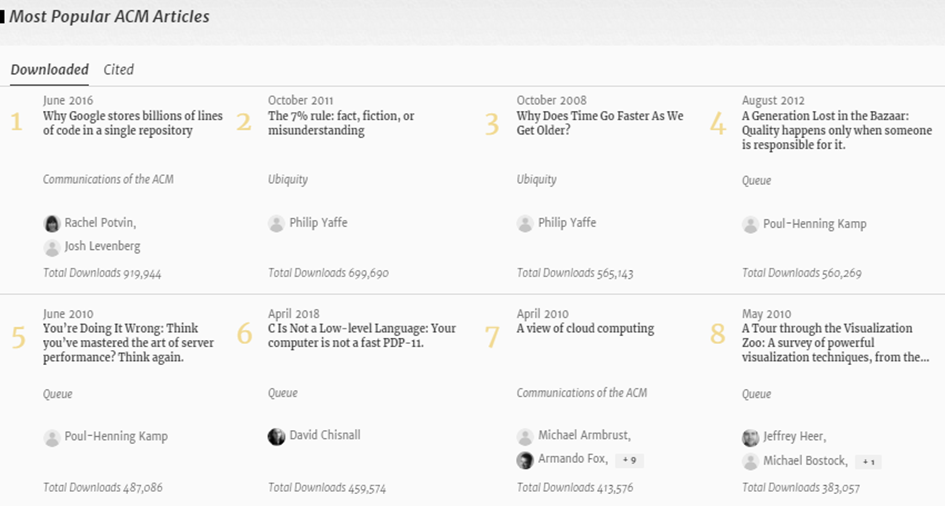Screen dimensions: 945x506
Task: Switch to the Cited tab
Action: pos(119,69)
